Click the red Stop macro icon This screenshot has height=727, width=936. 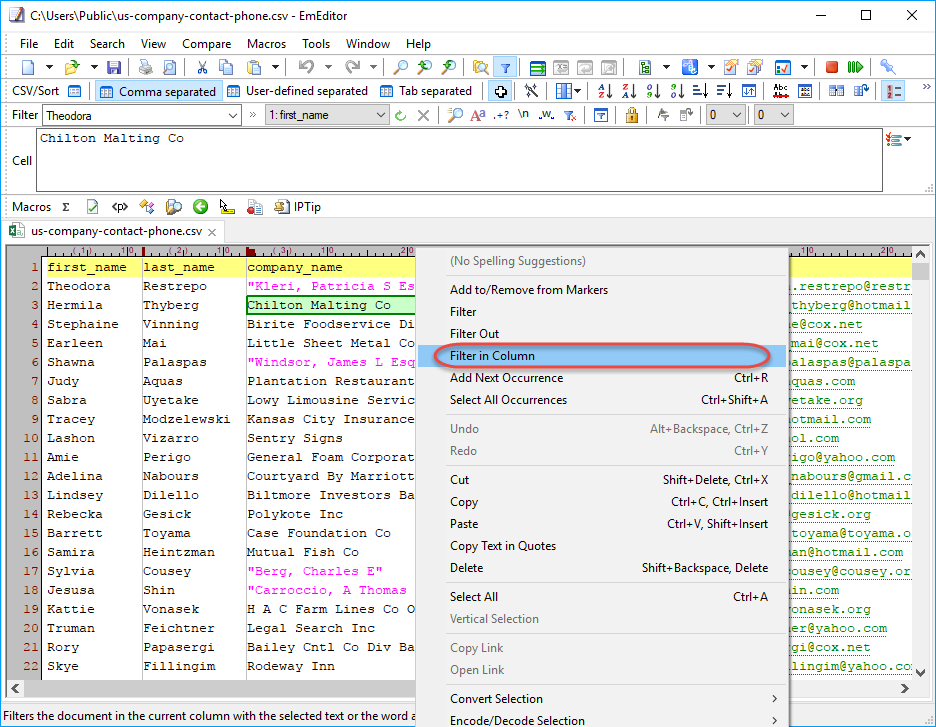click(x=832, y=67)
